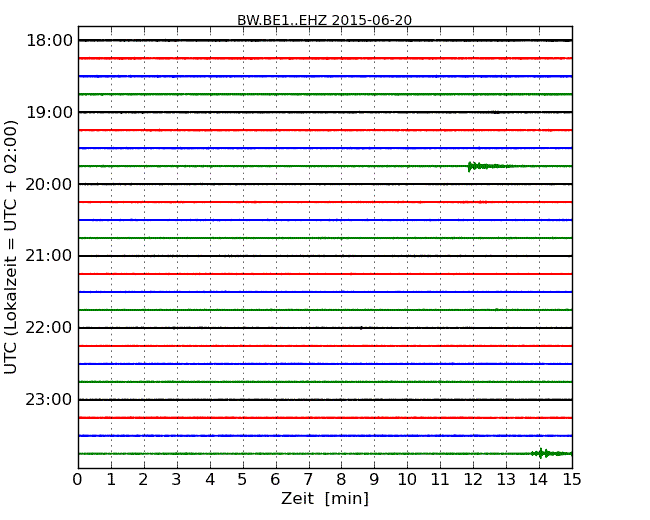Click the plot title BW.BE1..EHZ 2015-06-20
The height and width of the screenshot is (520, 650).
(x=324, y=20)
